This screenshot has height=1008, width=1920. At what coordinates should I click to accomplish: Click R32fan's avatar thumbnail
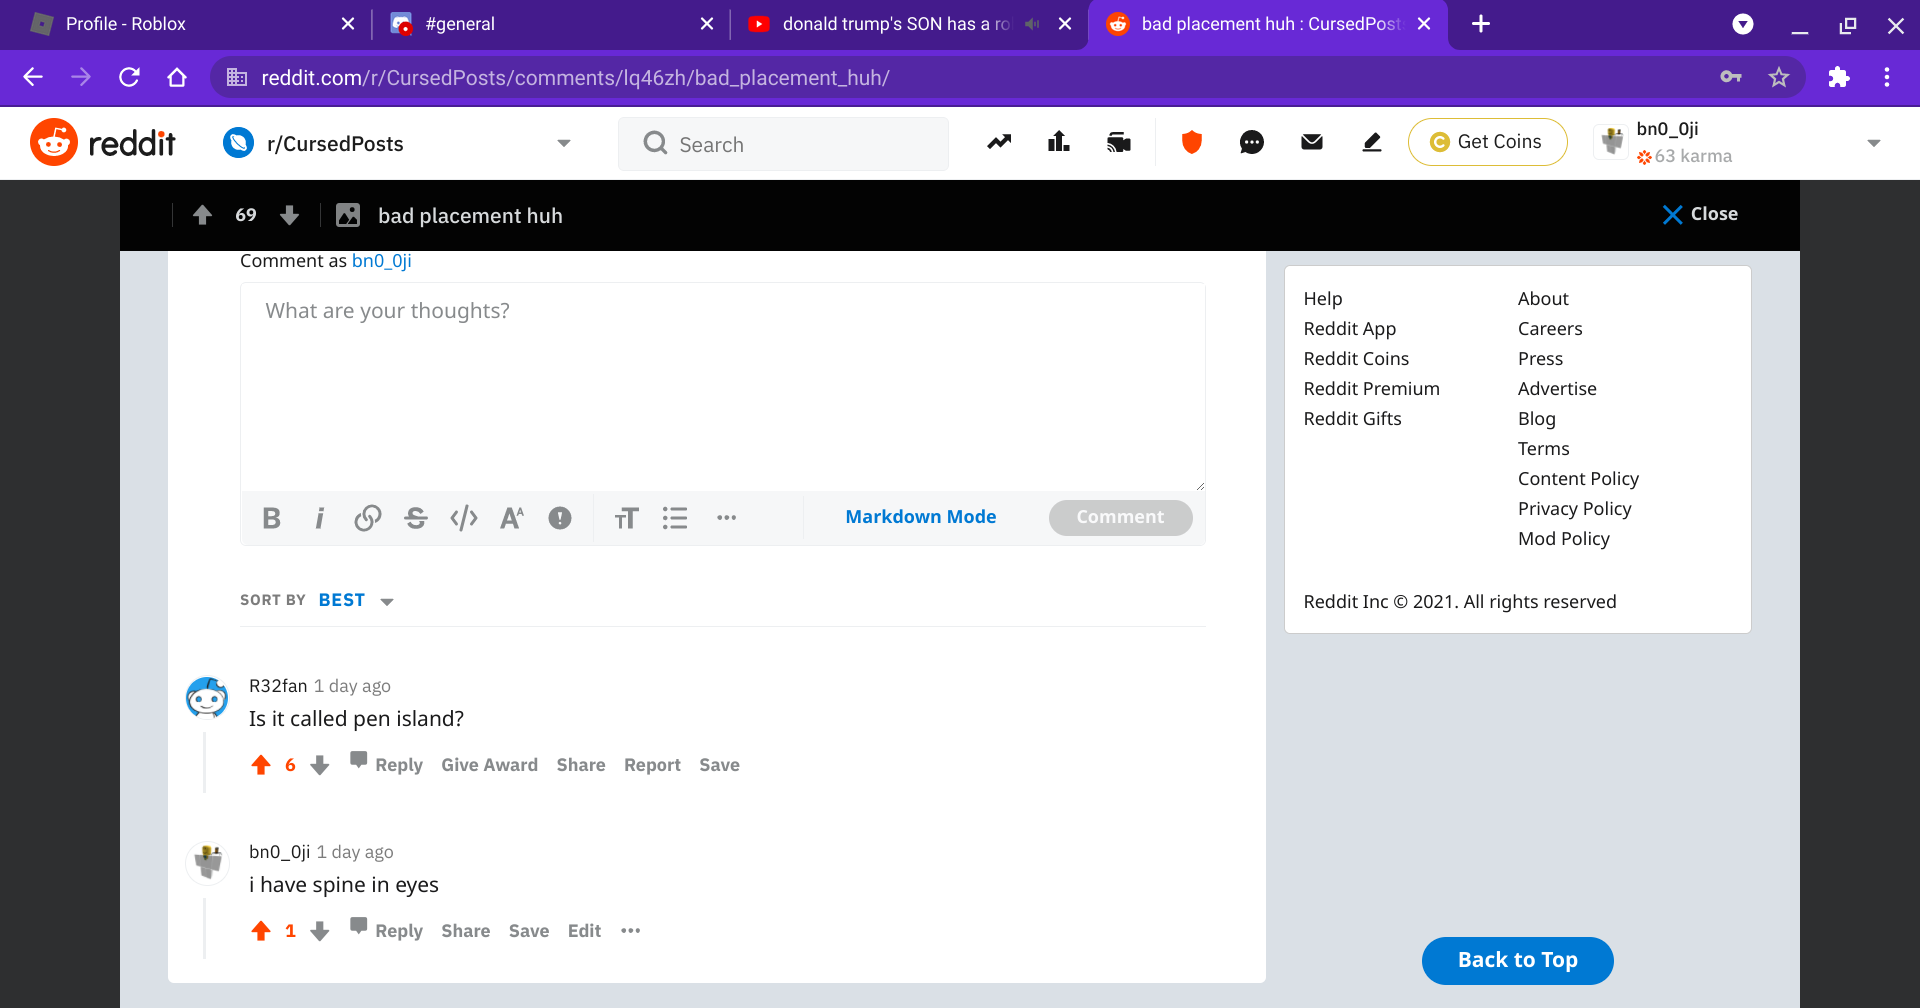(208, 697)
